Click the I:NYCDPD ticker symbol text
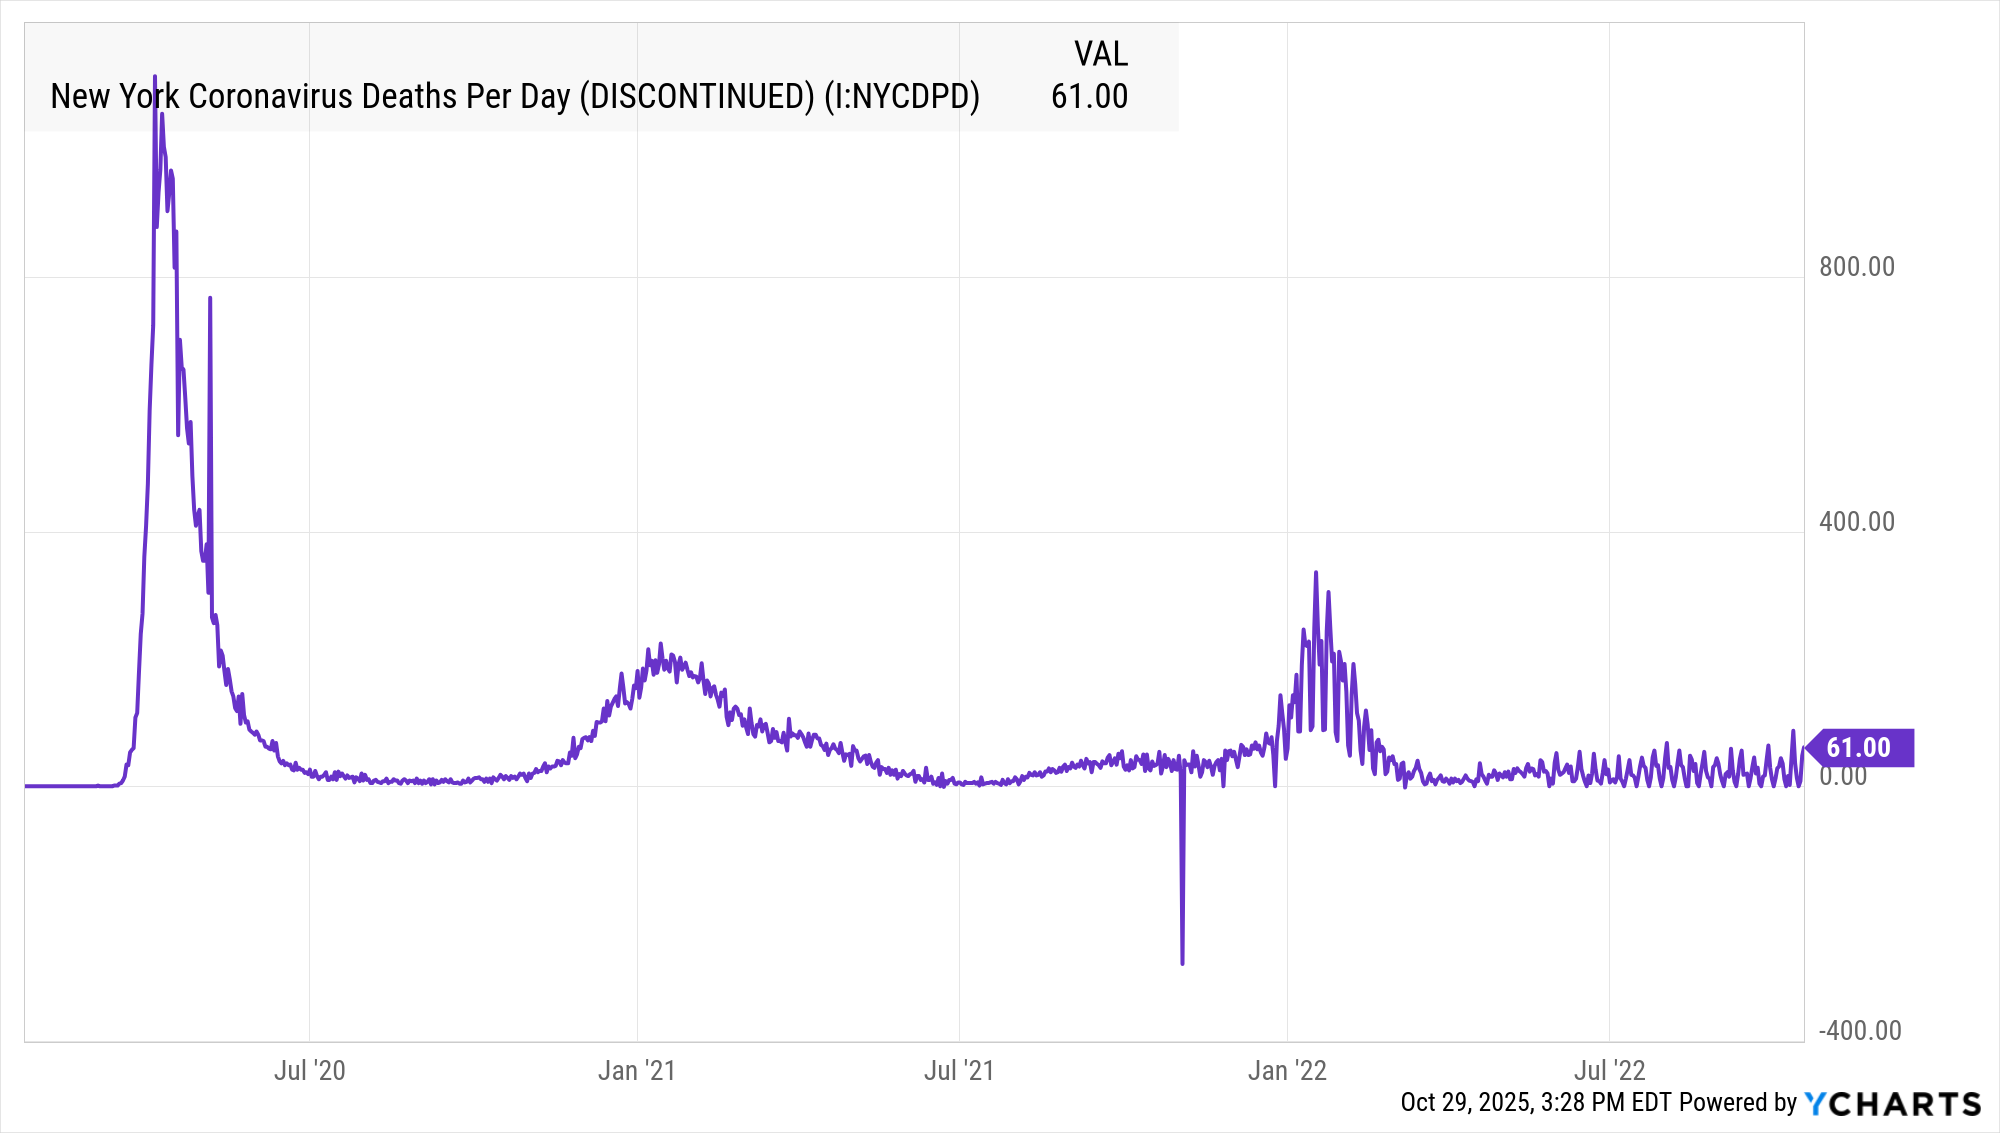The image size is (2000, 1133). (901, 97)
